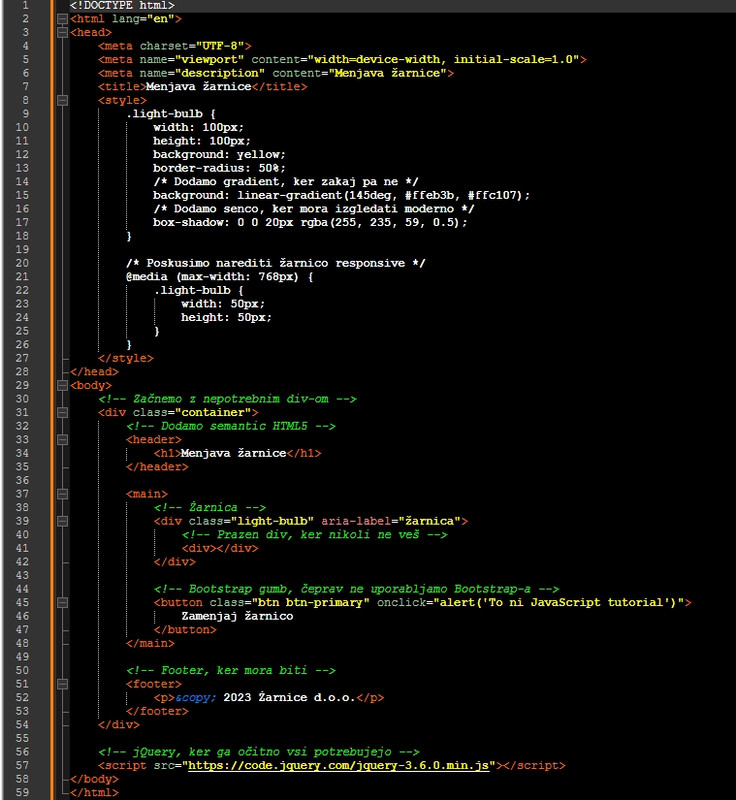
Task: Select line number 36 in the margin
Action: click(22, 481)
